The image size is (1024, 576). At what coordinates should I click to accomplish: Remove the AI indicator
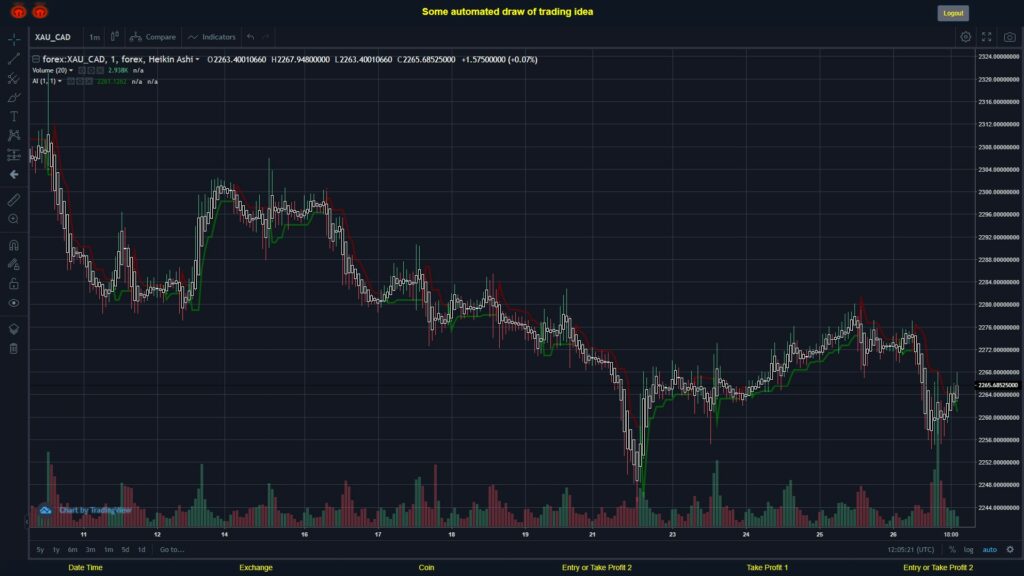point(89,82)
